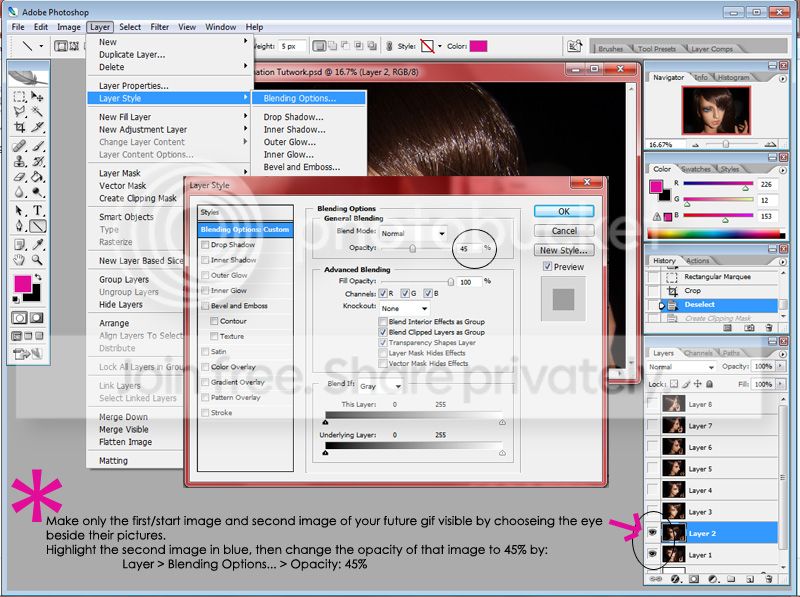Open the Blend Mode dropdown
The height and width of the screenshot is (597, 800).
click(x=413, y=233)
